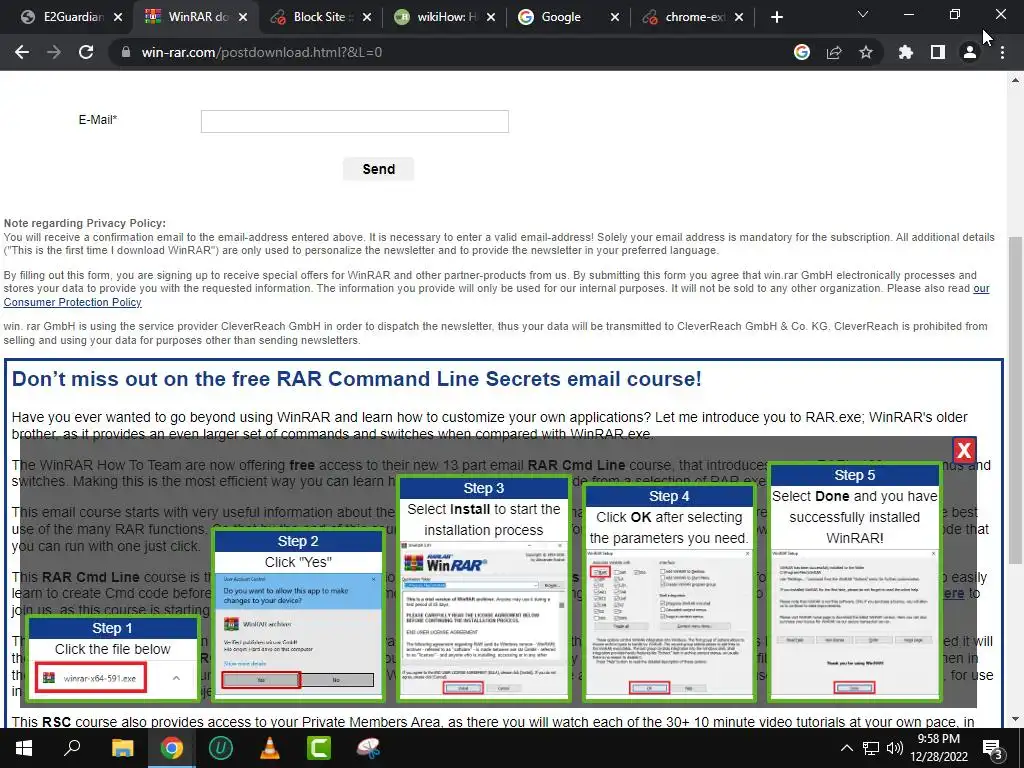Open the Windows Start menu
The image size is (1024, 768).
coord(24,748)
